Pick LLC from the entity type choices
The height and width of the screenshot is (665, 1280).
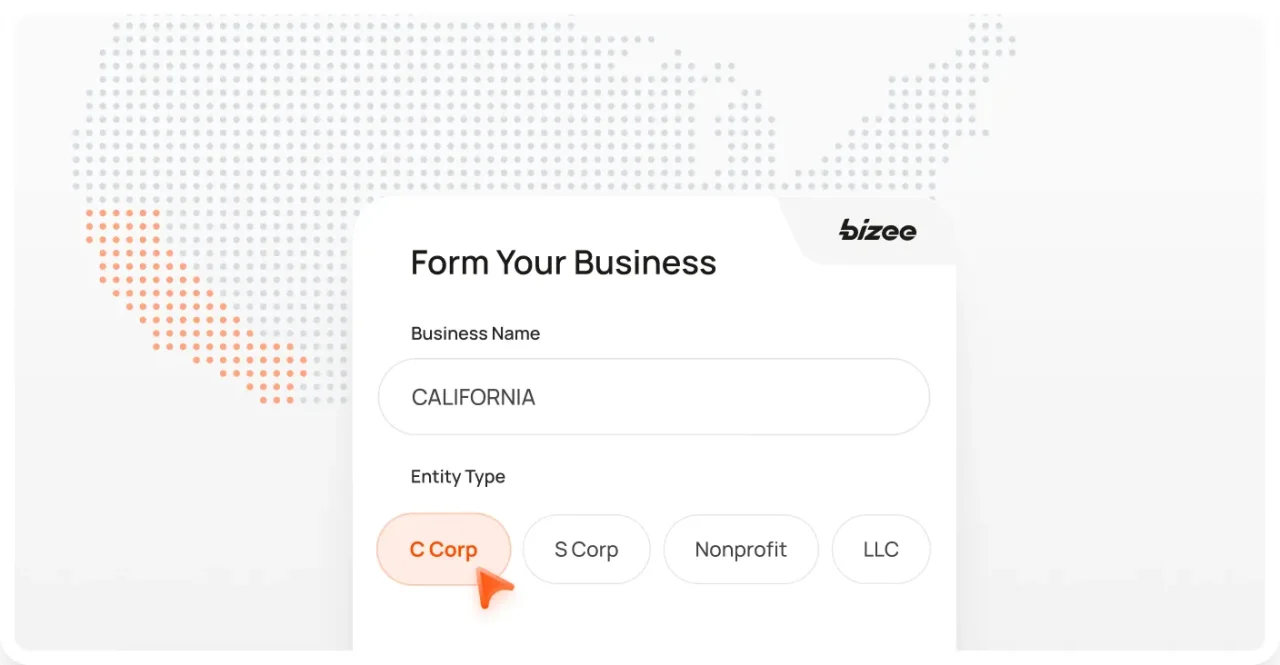tap(880, 549)
